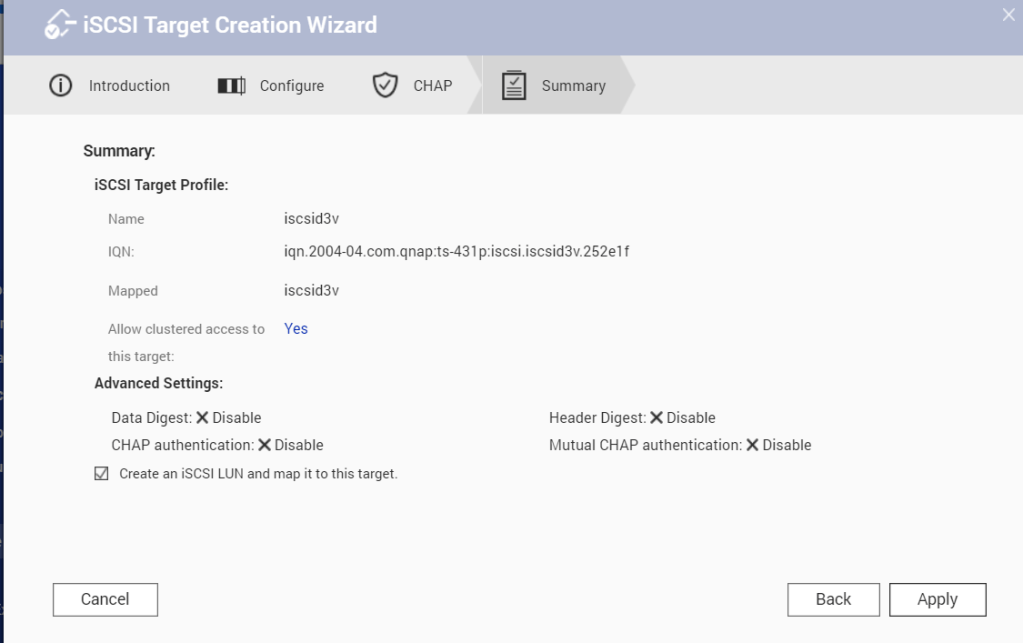Image resolution: width=1023 pixels, height=643 pixels.
Task: Click the CHAP shield icon
Action: [x=385, y=86]
